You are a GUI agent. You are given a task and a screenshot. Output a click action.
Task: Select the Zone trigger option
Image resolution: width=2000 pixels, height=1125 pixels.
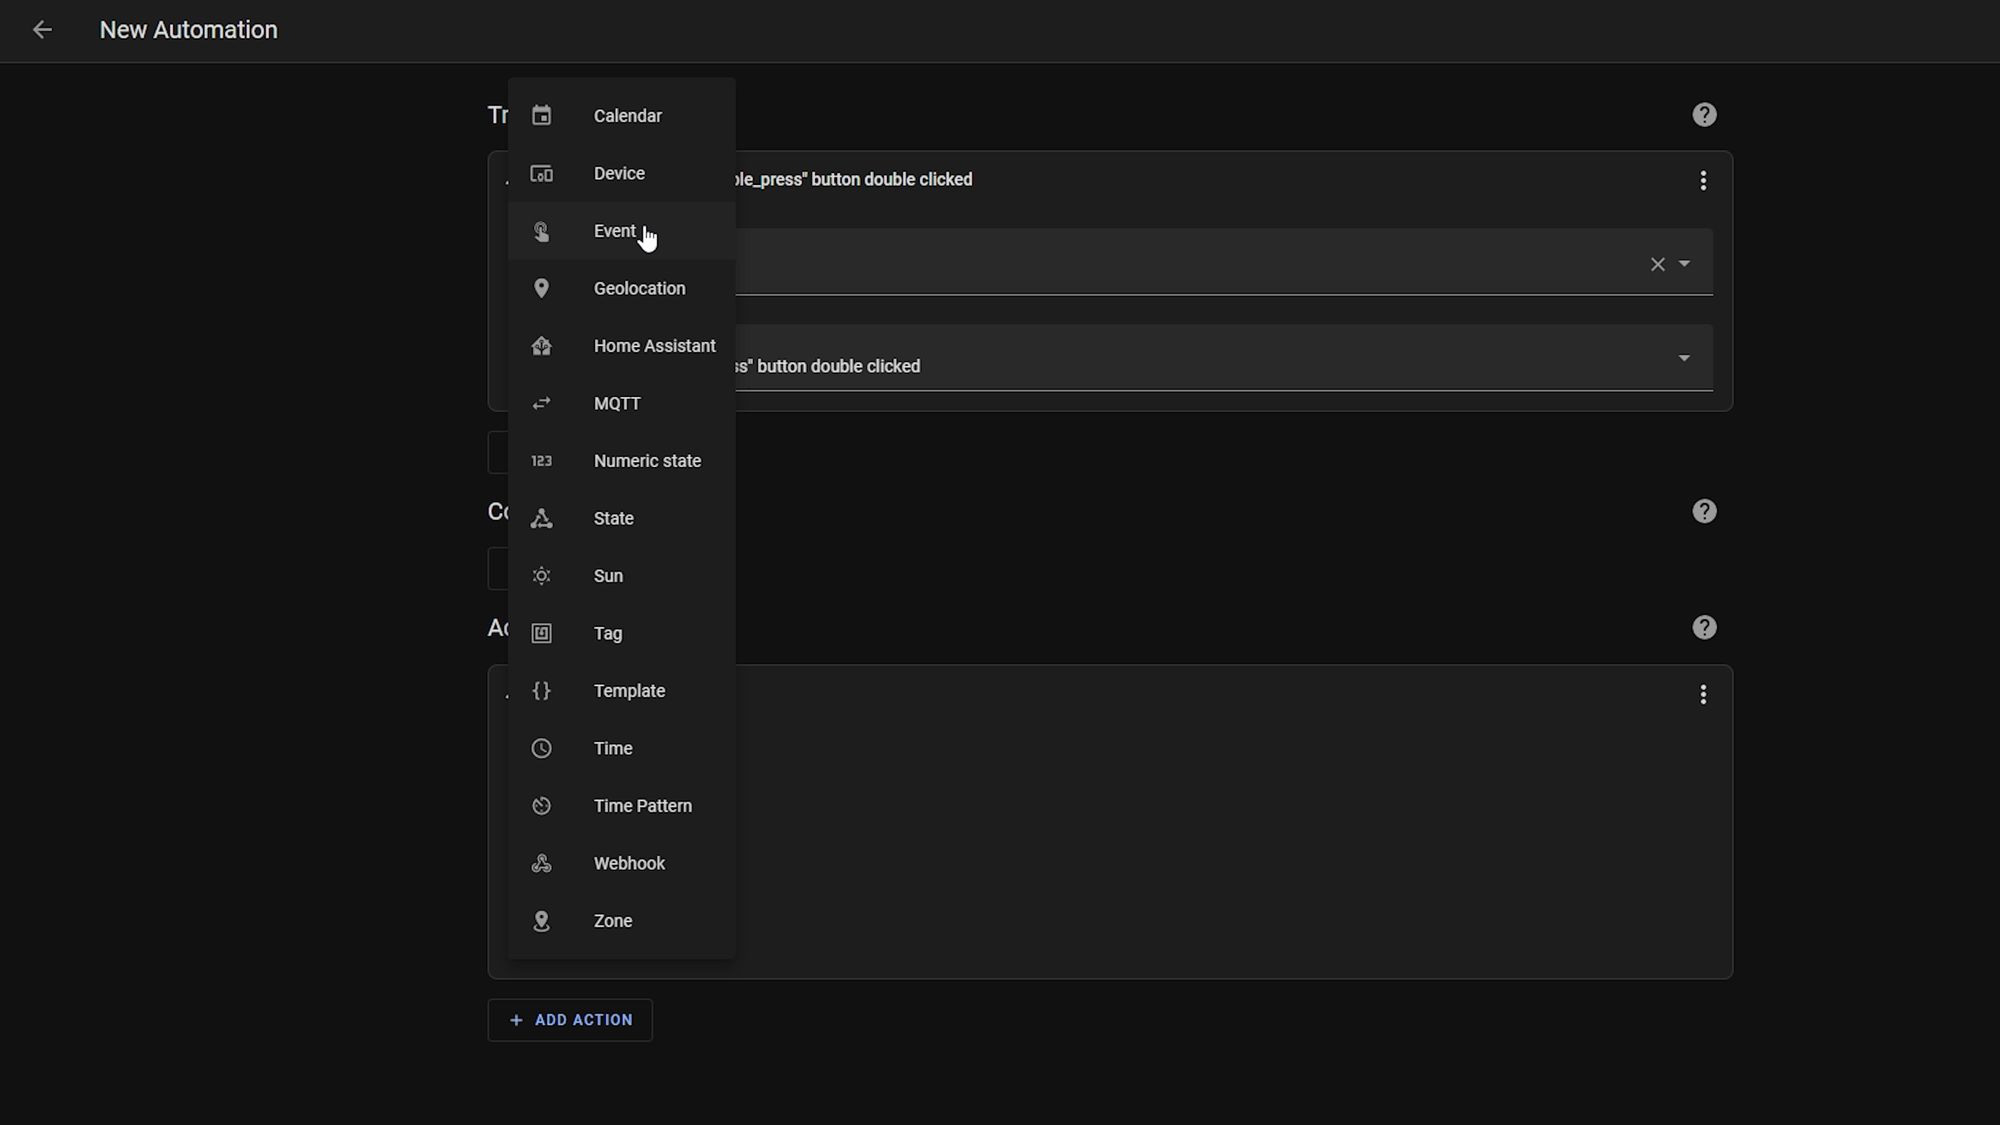613,920
